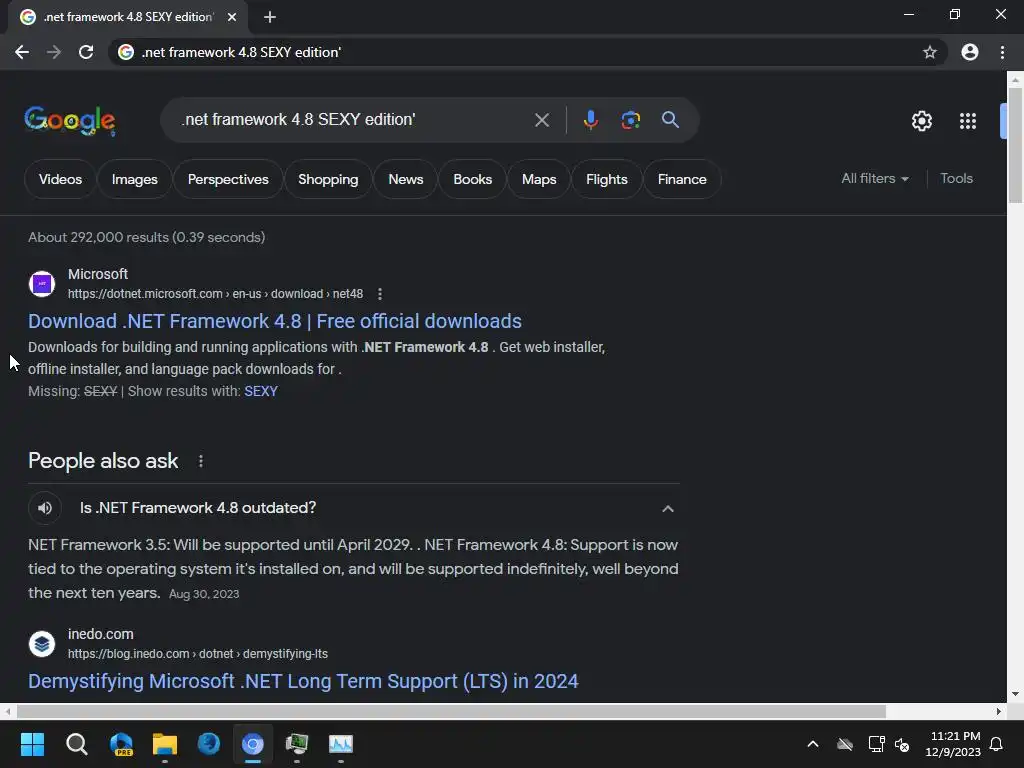Select the Finance filter chip
Image resolution: width=1024 pixels, height=768 pixels.
point(682,179)
